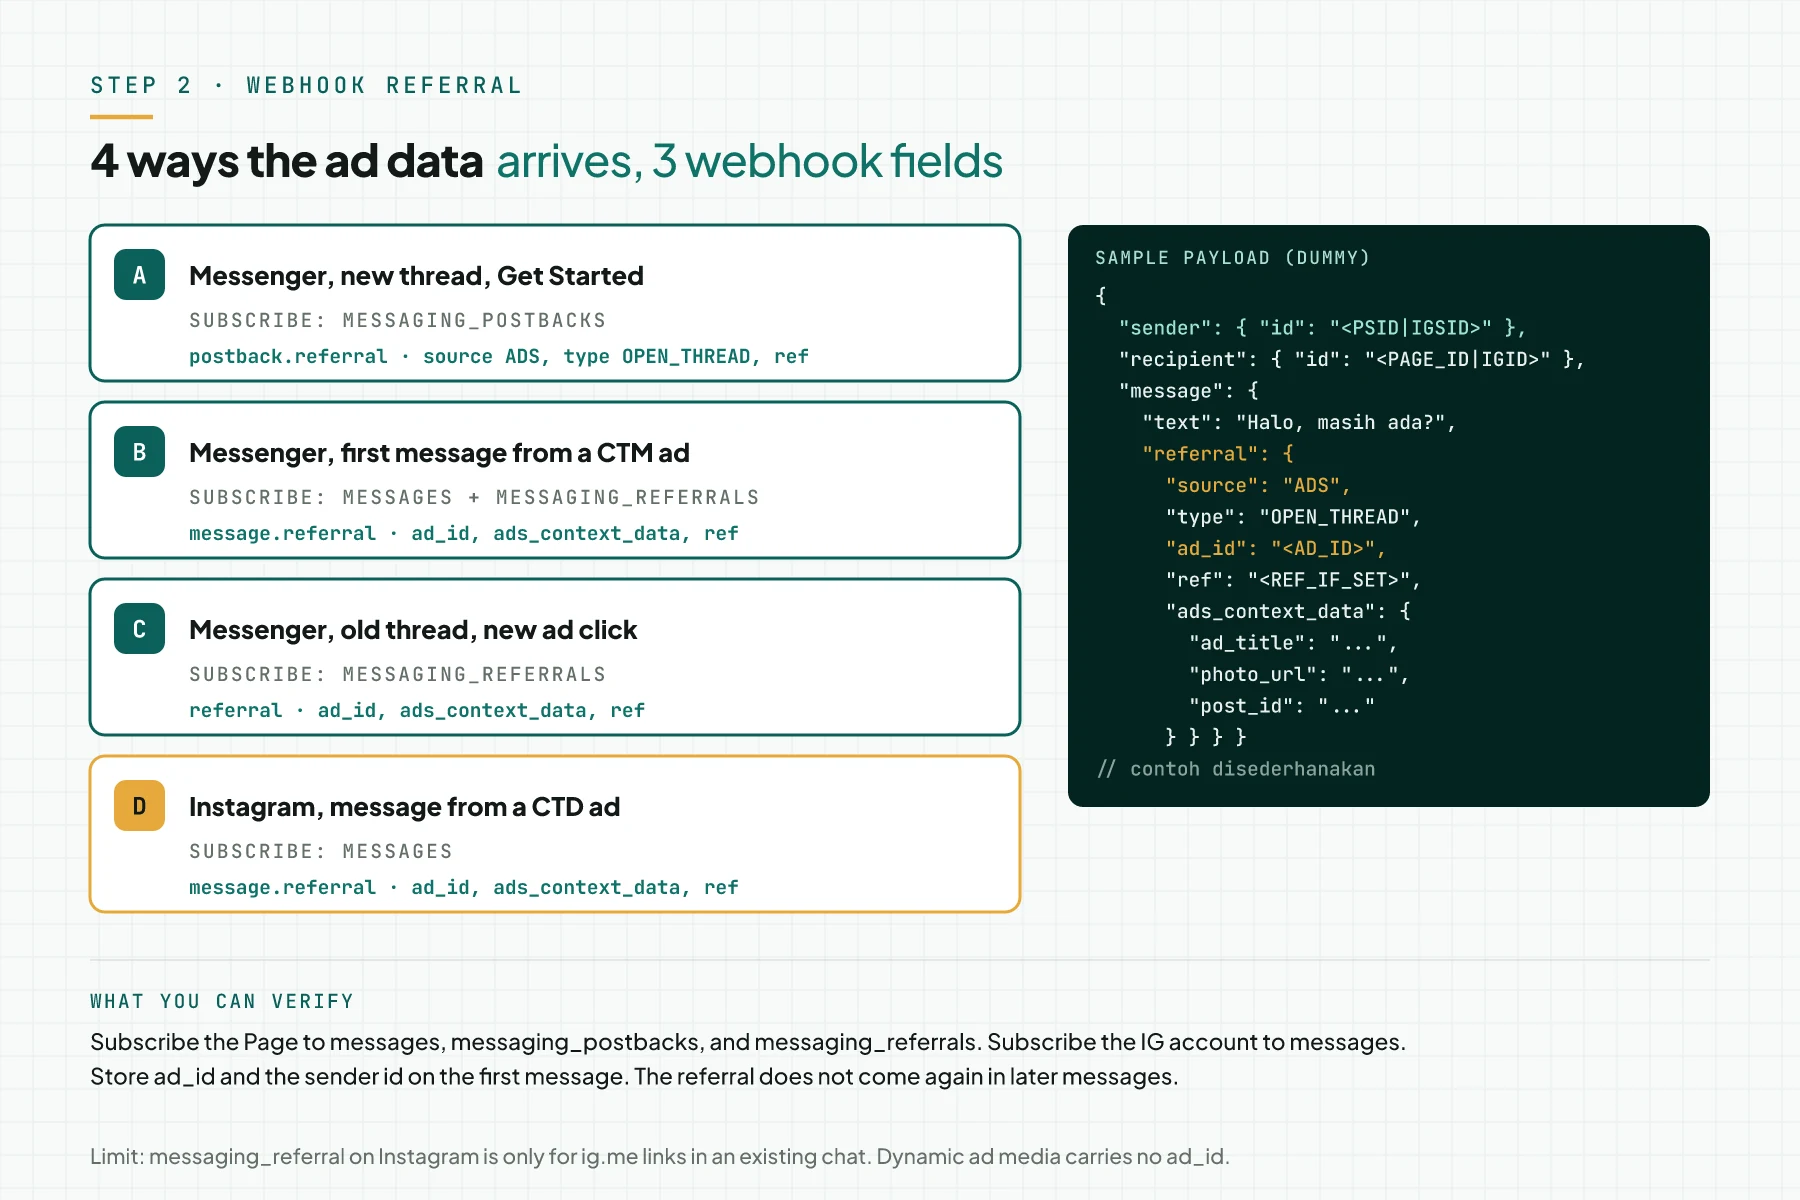1800x1200 pixels.
Task: Click the green letter A badge
Action: pyautogui.click(x=139, y=275)
